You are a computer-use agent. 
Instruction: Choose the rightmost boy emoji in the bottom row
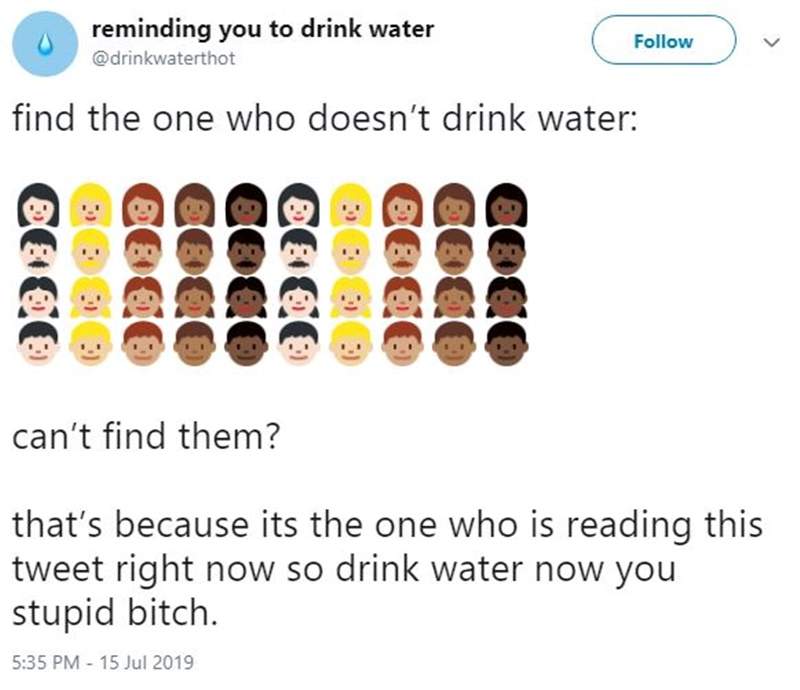(x=506, y=342)
